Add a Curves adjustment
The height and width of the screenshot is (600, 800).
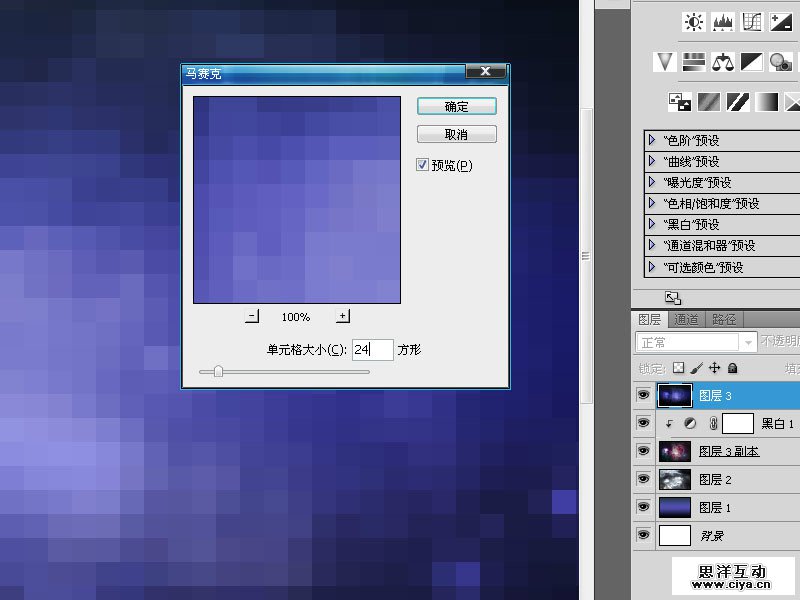752,22
